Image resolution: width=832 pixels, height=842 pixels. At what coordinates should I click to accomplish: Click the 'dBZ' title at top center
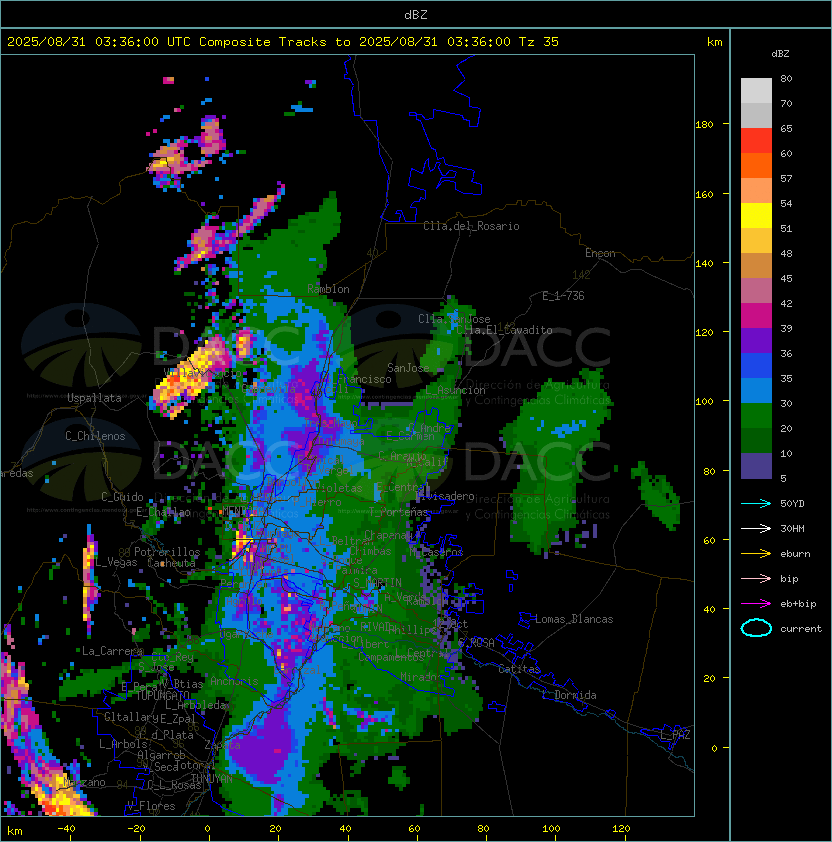(x=416, y=14)
